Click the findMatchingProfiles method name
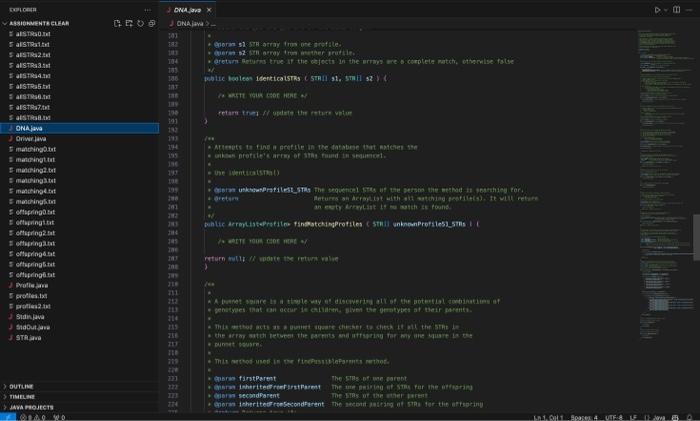The width and height of the screenshot is (700, 421). point(328,224)
